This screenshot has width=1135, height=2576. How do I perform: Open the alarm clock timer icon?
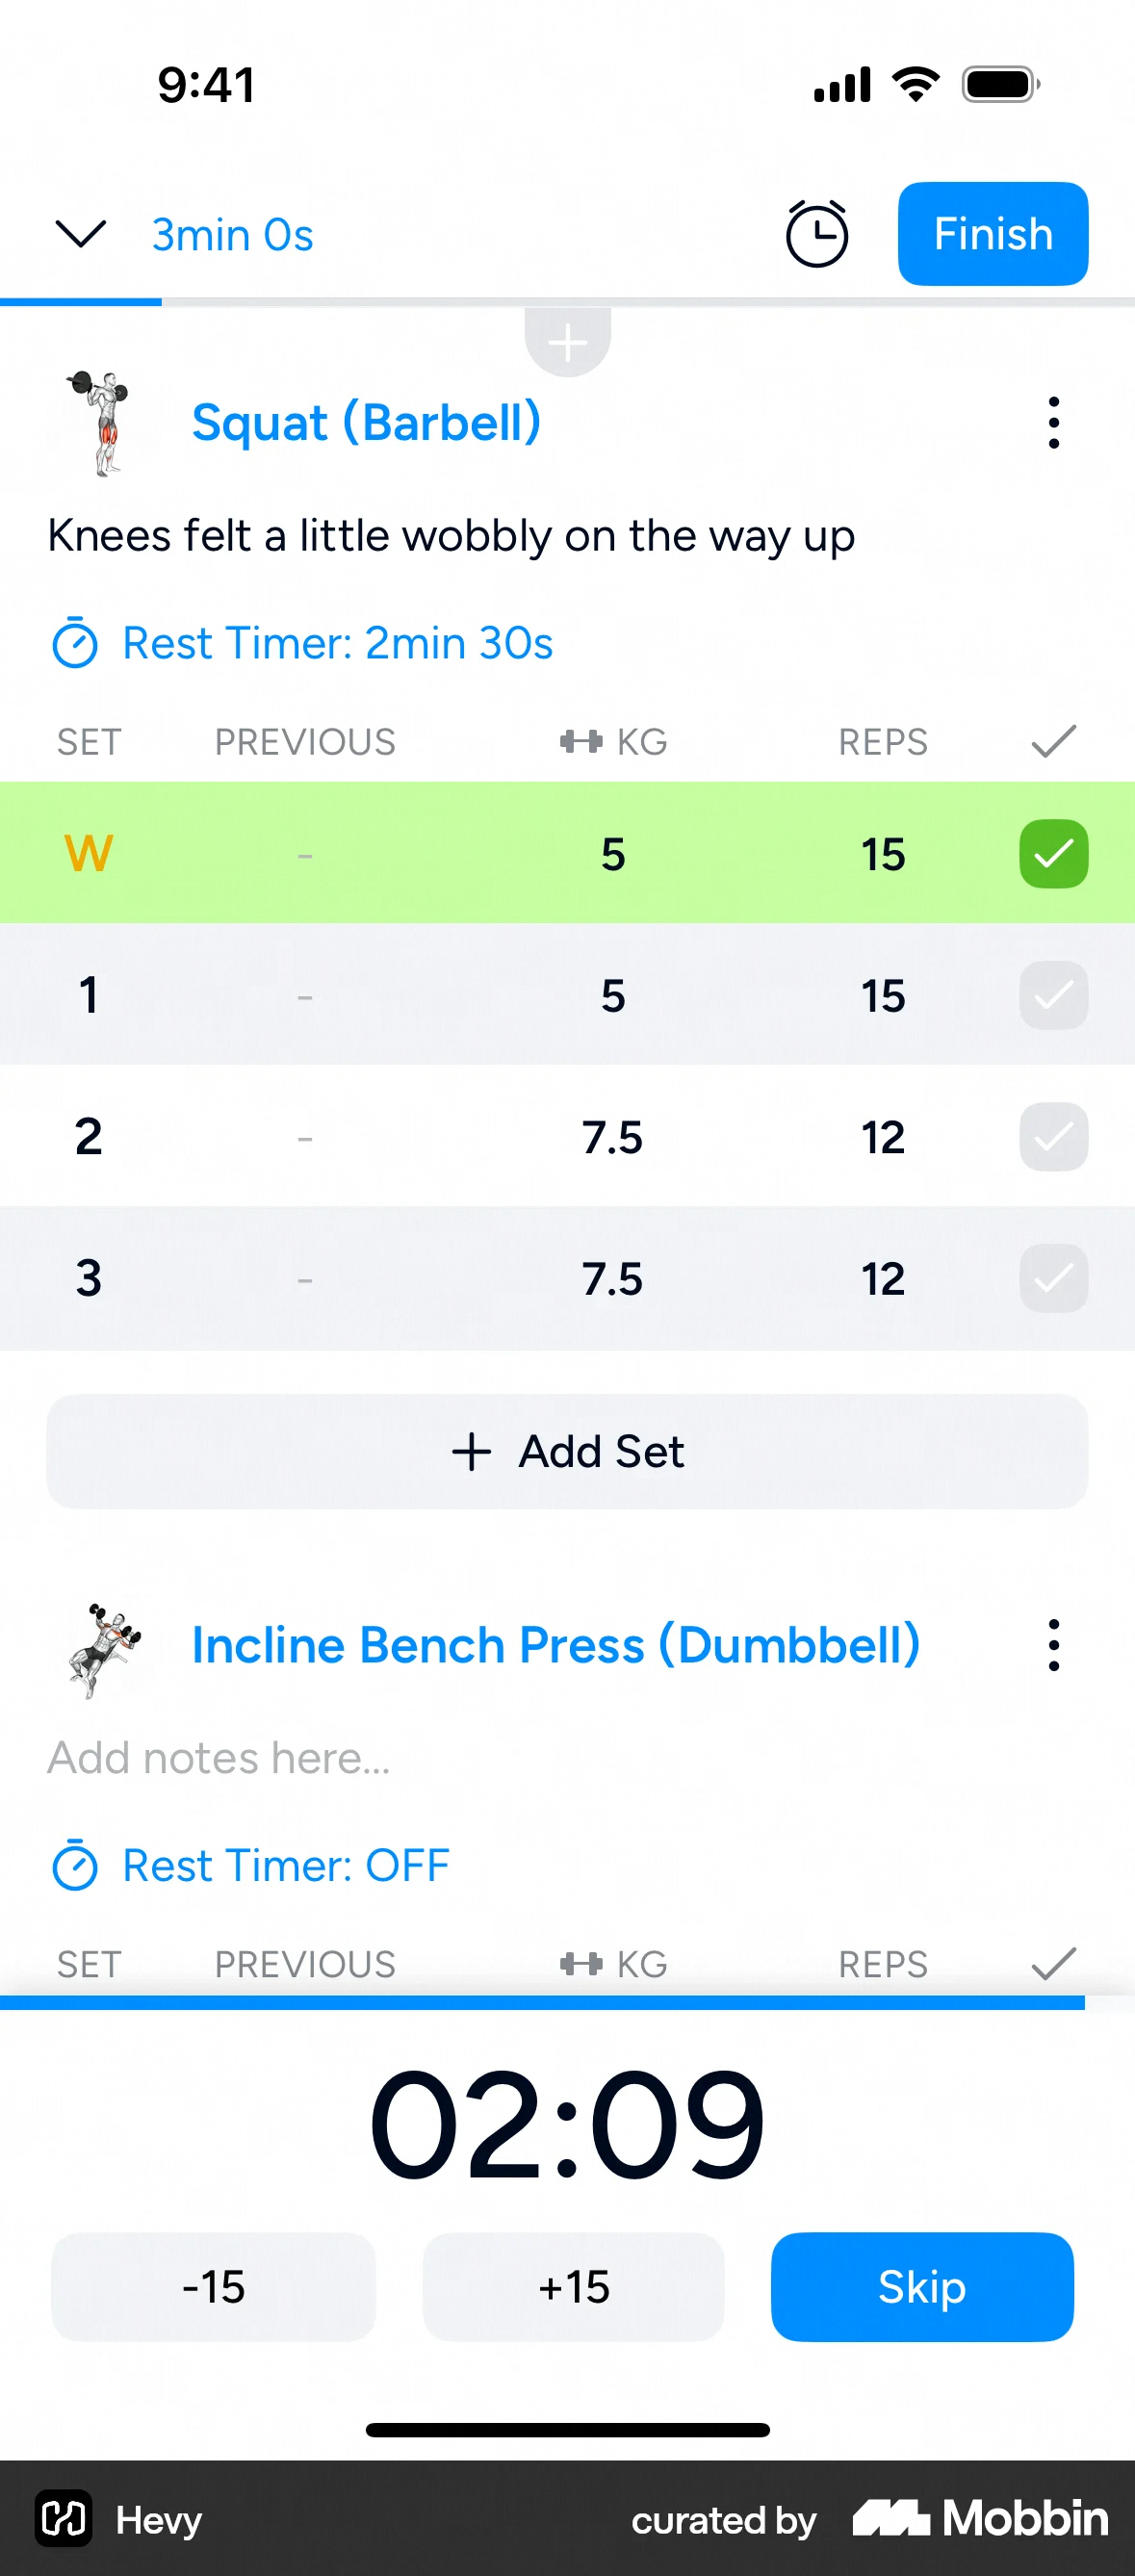[x=816, y=234]
